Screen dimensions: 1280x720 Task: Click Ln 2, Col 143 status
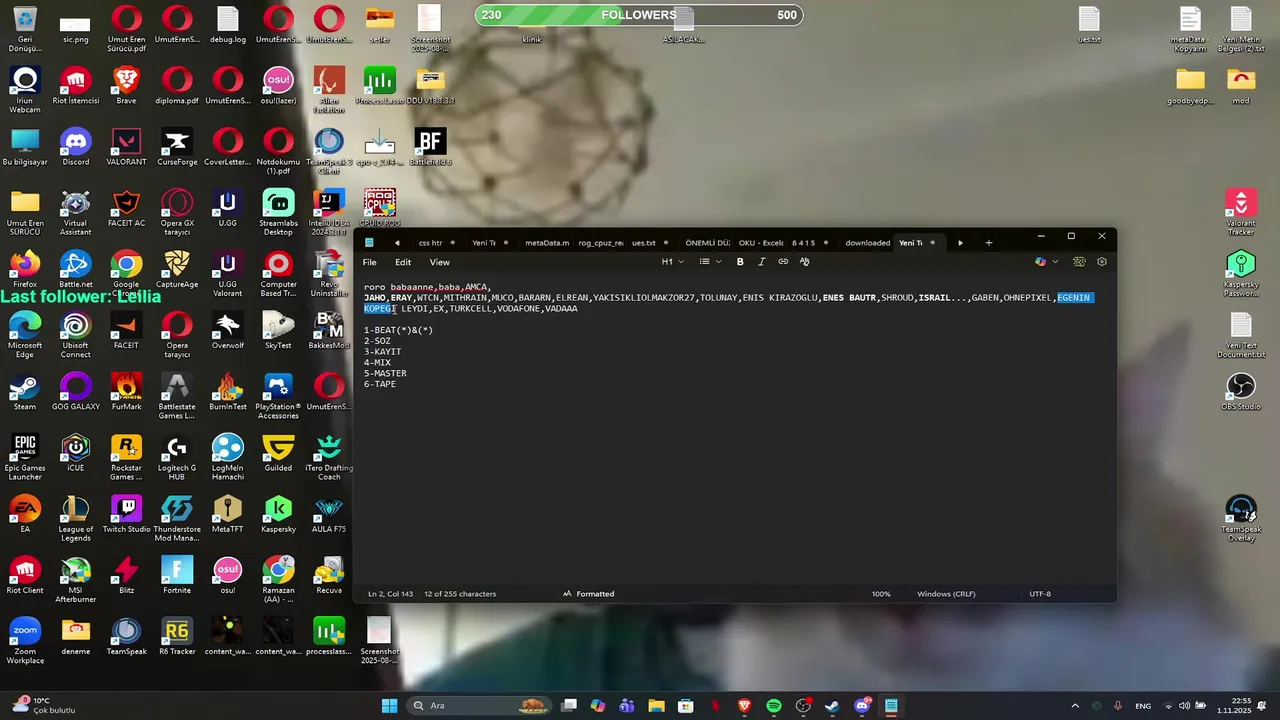390,594
